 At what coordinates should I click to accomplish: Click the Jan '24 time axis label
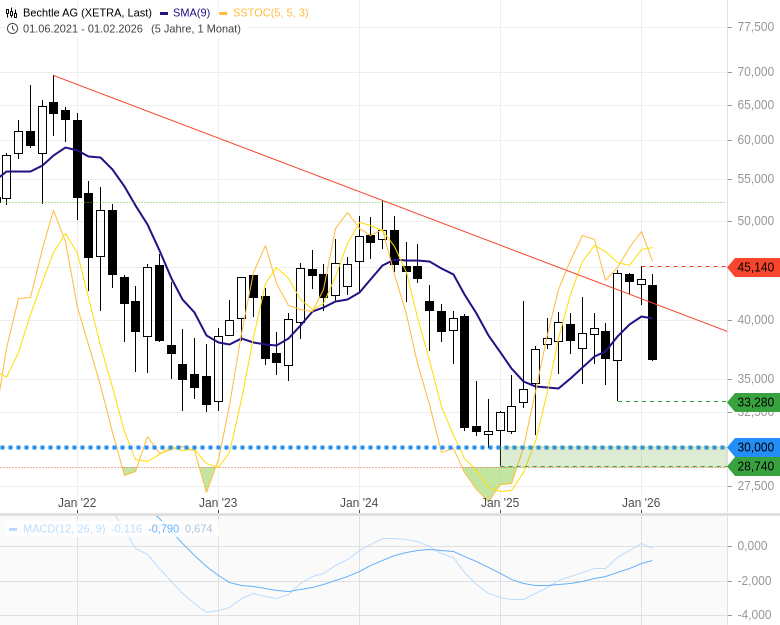click(359, 503)
